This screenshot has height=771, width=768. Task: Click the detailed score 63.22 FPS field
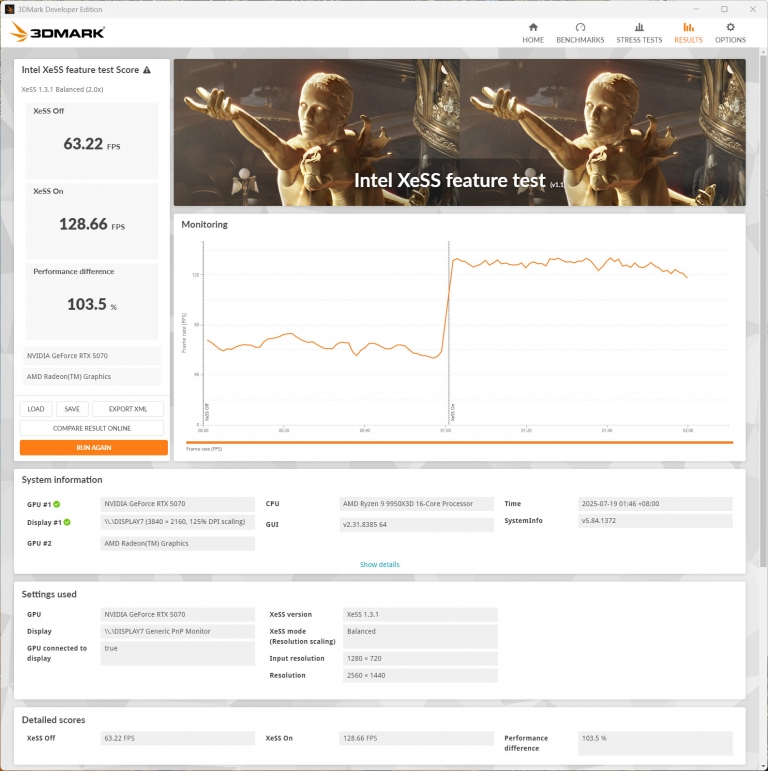[177, 739]
